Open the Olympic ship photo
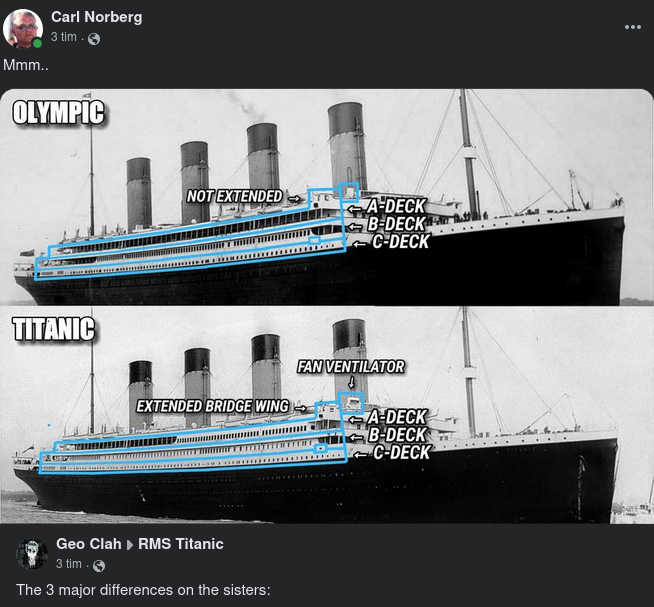 (x=327, y=197)
